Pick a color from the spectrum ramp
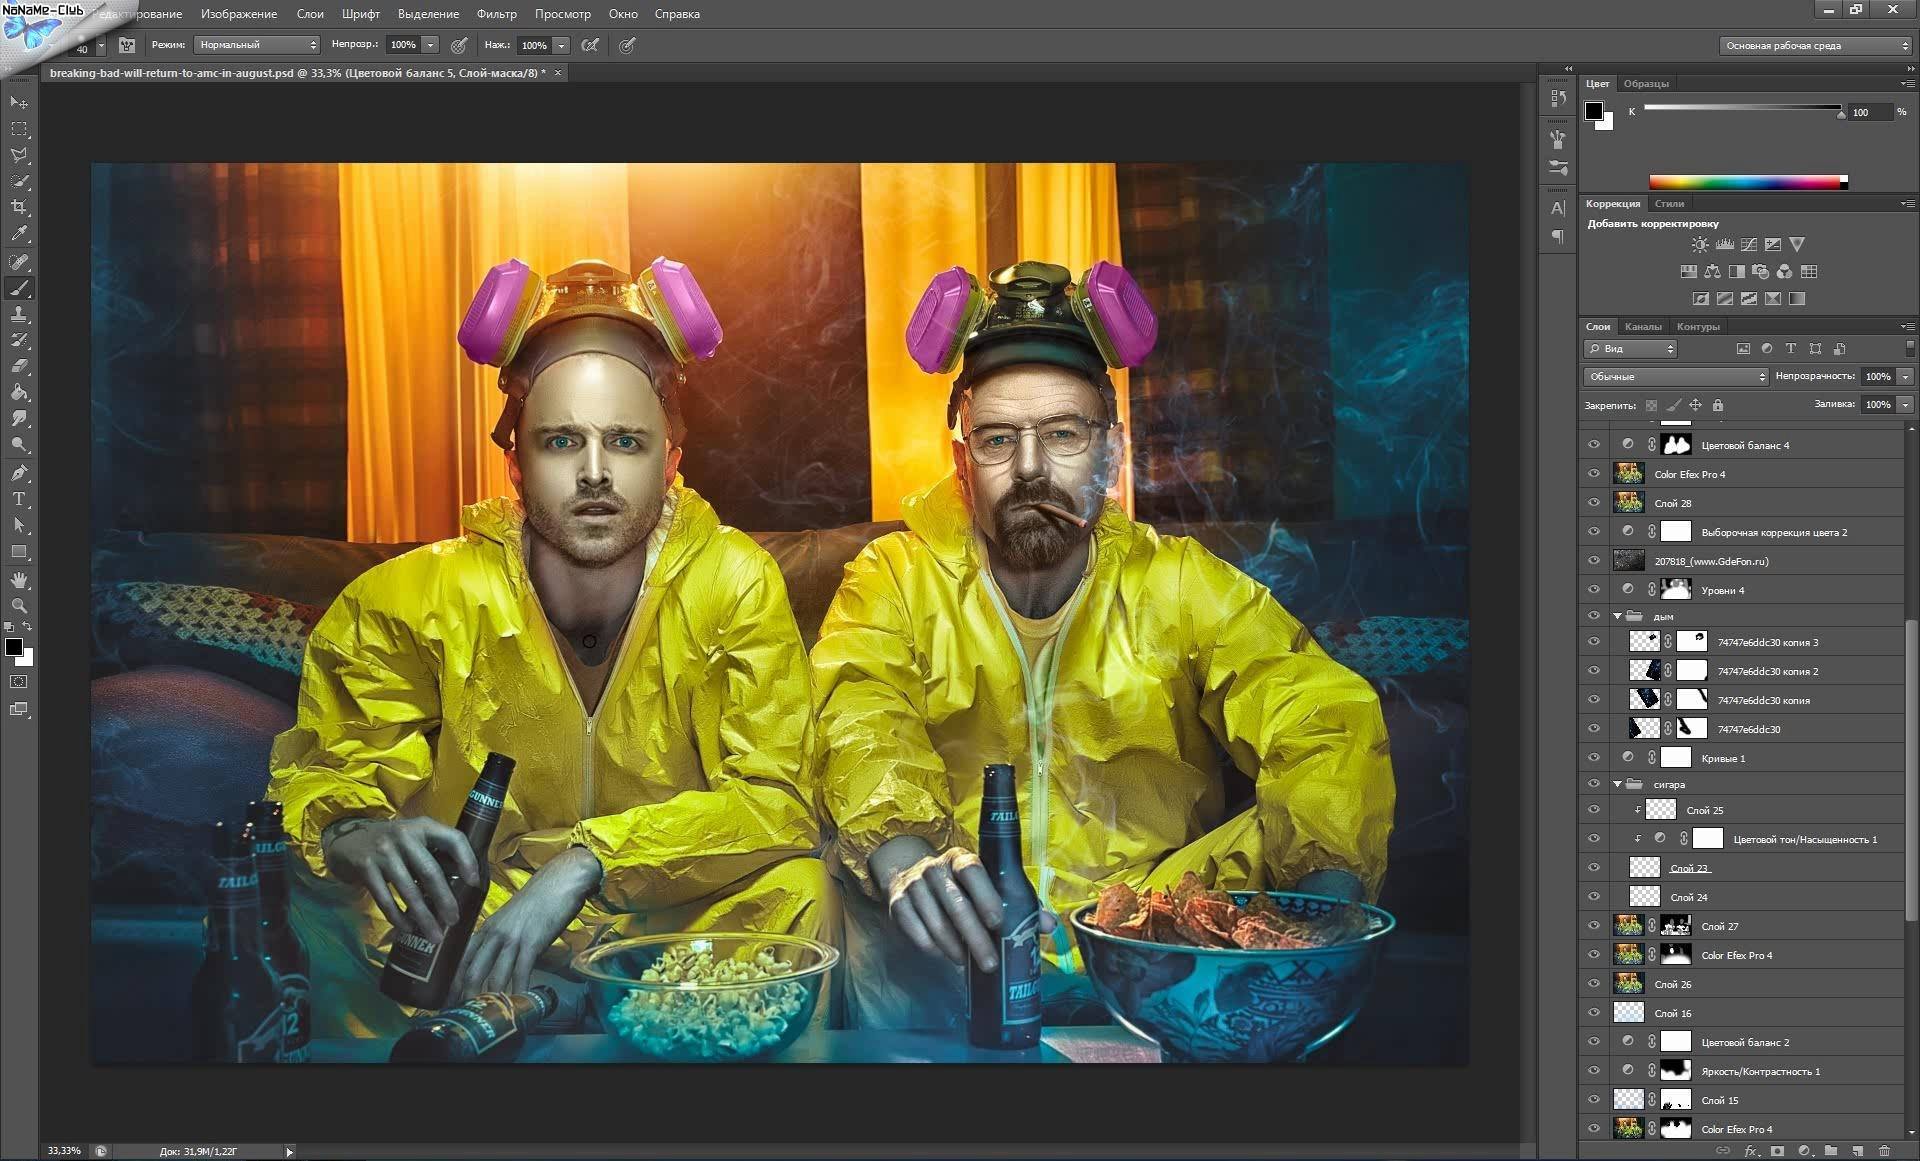 point(1748,182)
